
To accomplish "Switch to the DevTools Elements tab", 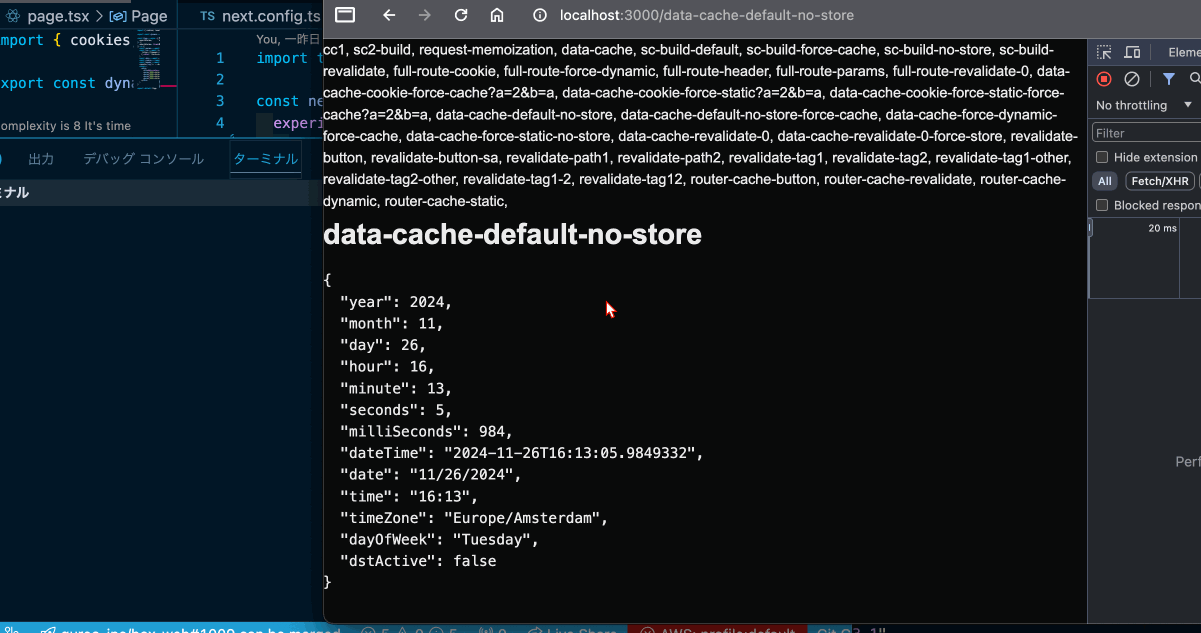I will pos(1183,52).
